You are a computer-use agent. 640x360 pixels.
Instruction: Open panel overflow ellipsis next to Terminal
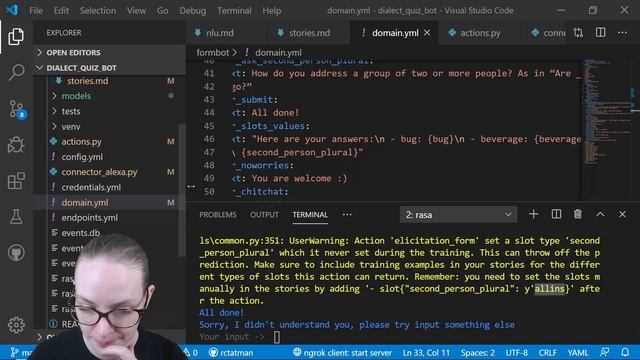[x=347, y=215]
